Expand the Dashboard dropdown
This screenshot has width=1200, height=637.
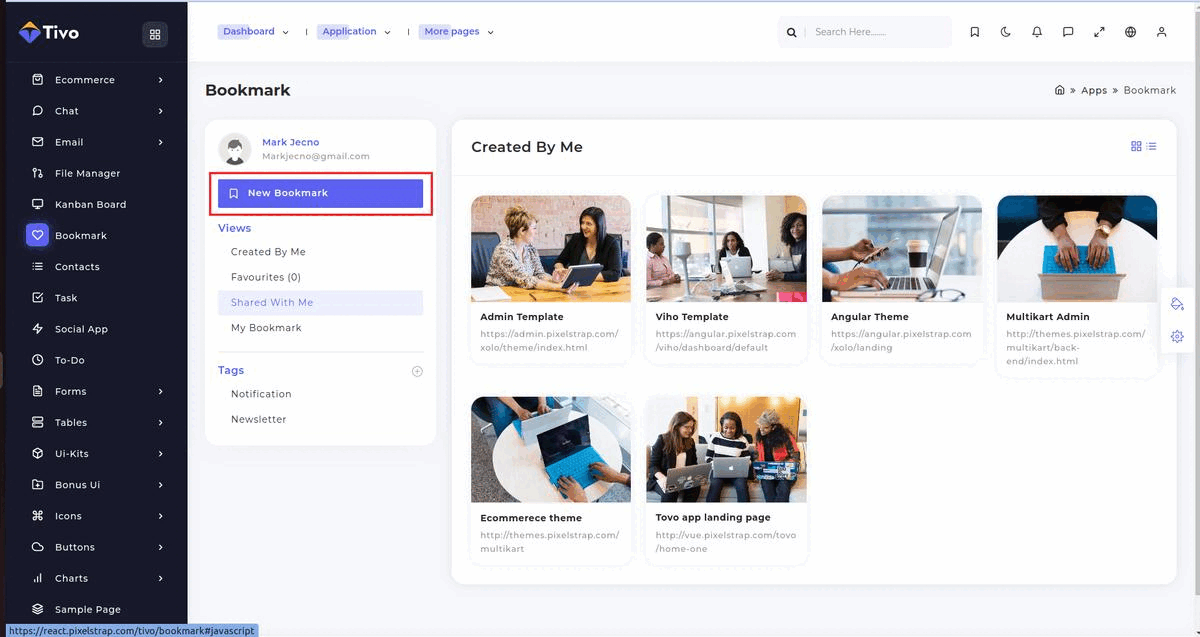tap(256, 32)
